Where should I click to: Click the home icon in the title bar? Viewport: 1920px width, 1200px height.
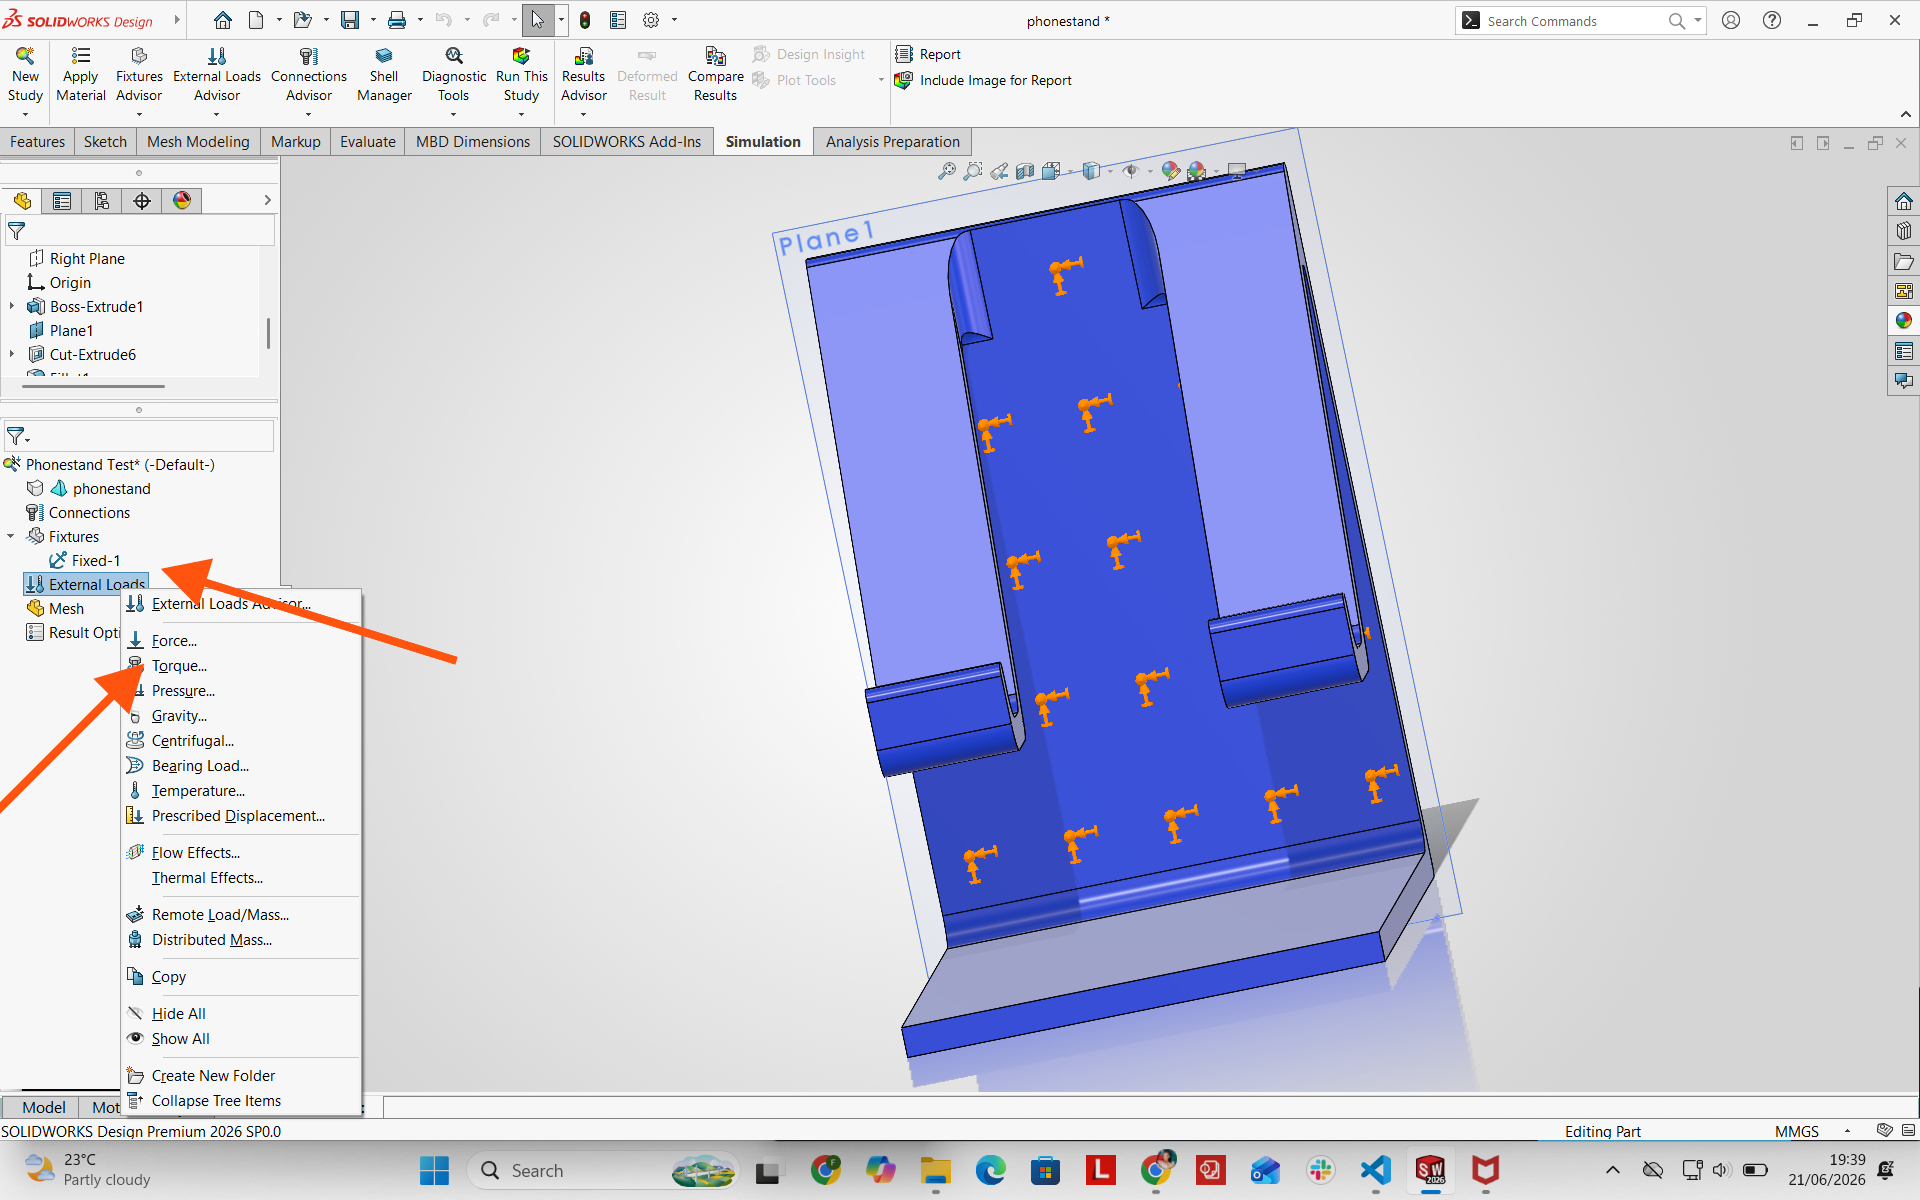[x=223, y=20]
